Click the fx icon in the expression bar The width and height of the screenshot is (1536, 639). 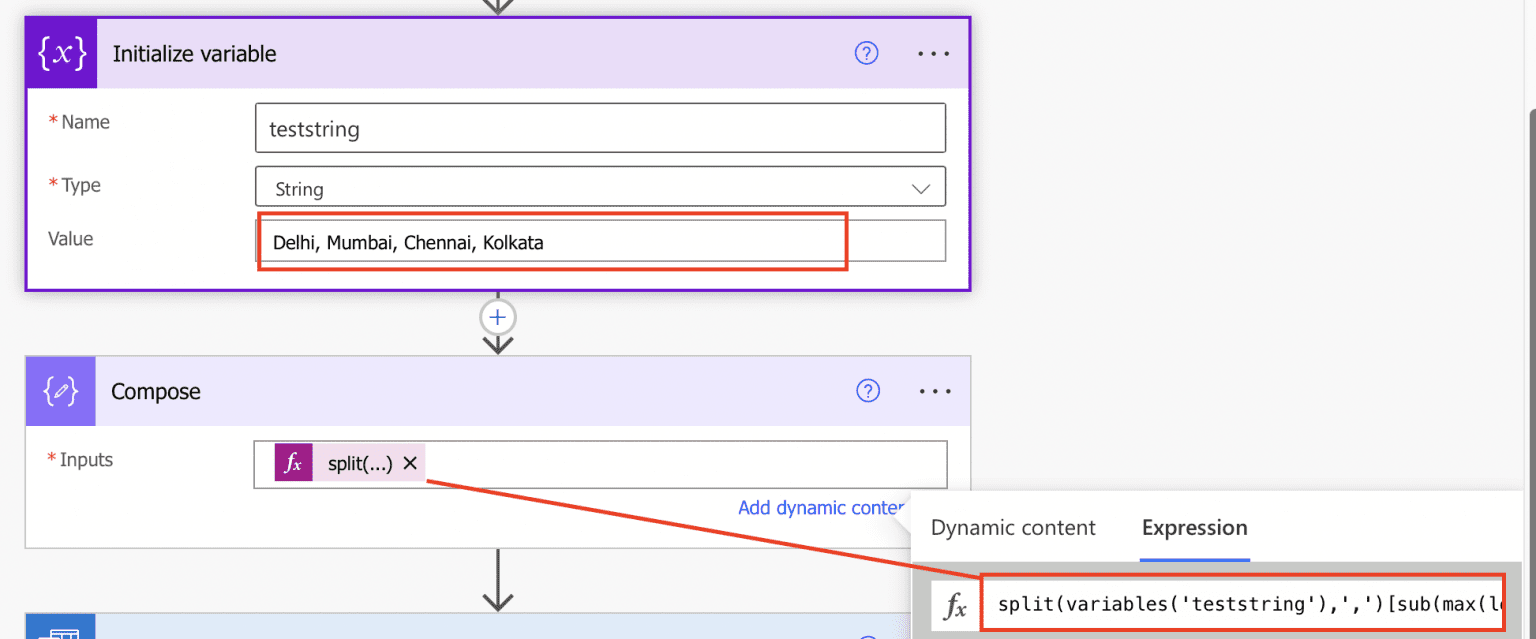(x=955, y=604)
